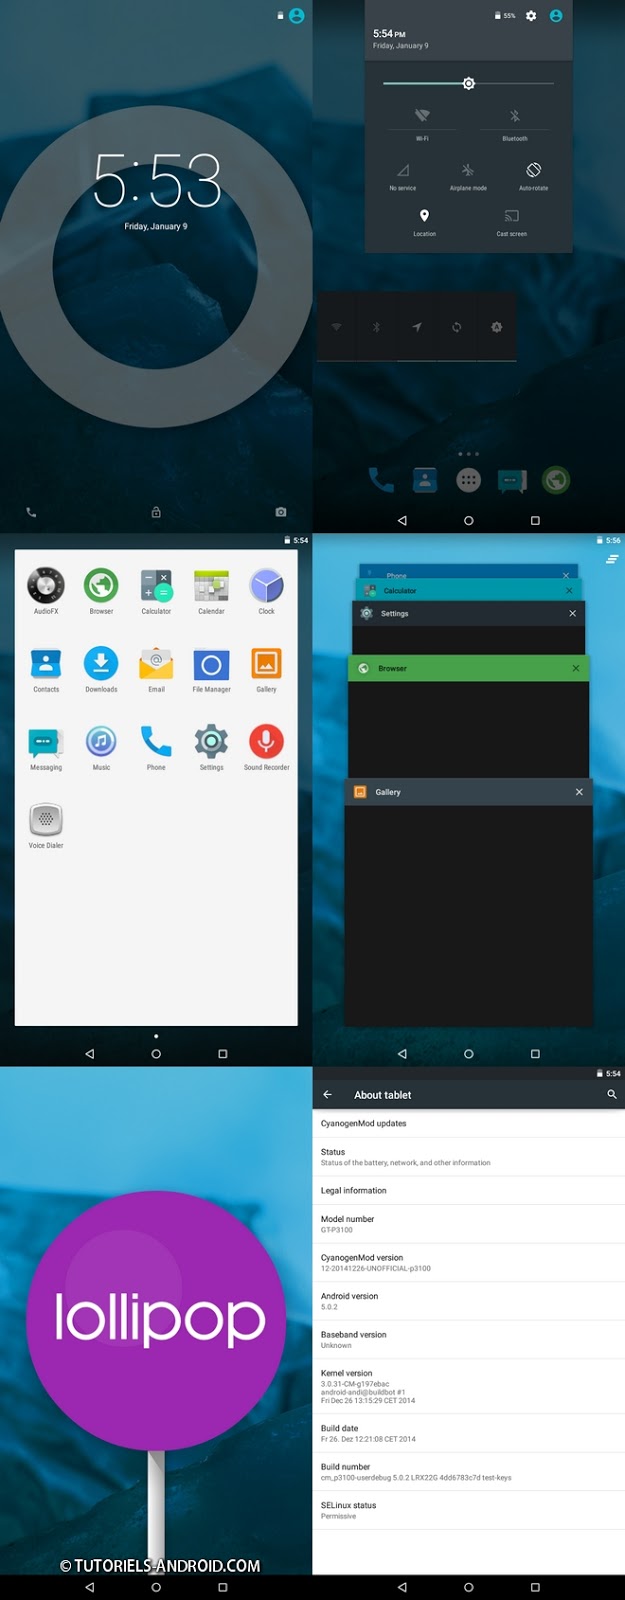The image size is (625, 1600).
Task: Launch the Clock app icon
Action: 266,586
